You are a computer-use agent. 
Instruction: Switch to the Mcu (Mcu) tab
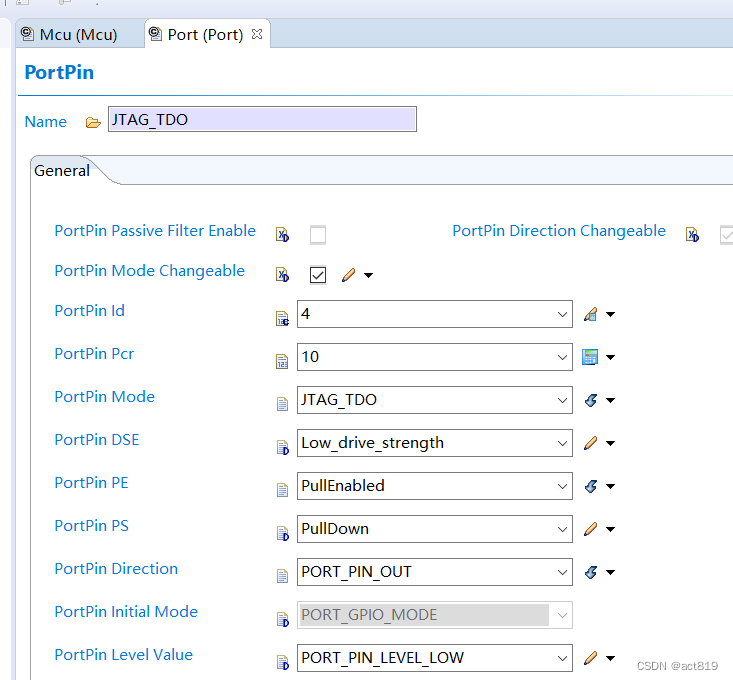[x=69, y=34]
